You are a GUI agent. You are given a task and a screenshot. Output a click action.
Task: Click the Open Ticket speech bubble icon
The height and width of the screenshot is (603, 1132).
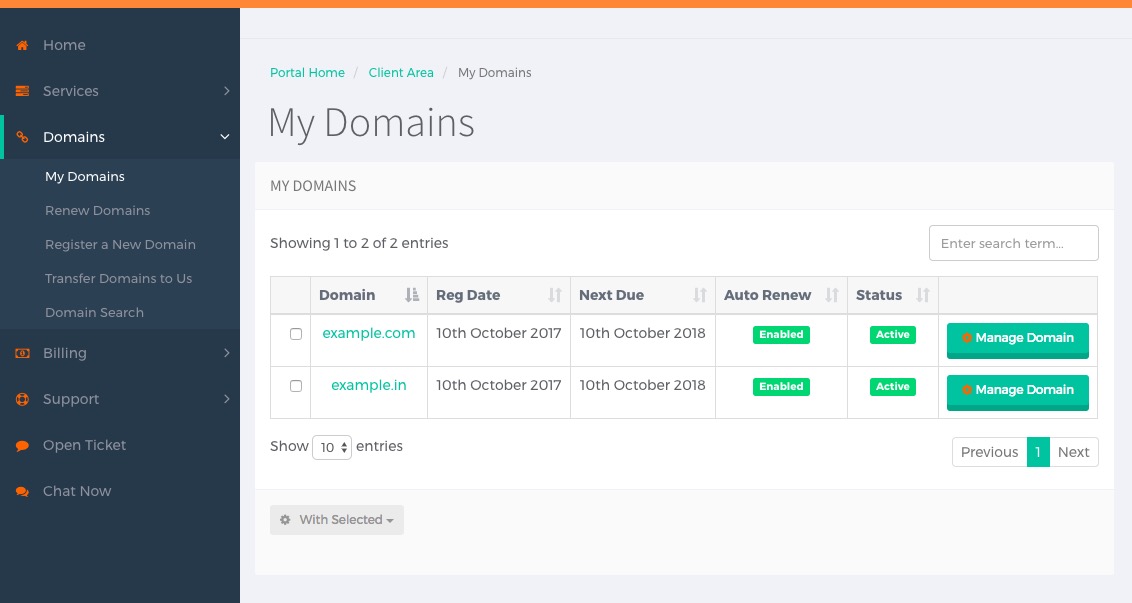click(x=22, y=446)
